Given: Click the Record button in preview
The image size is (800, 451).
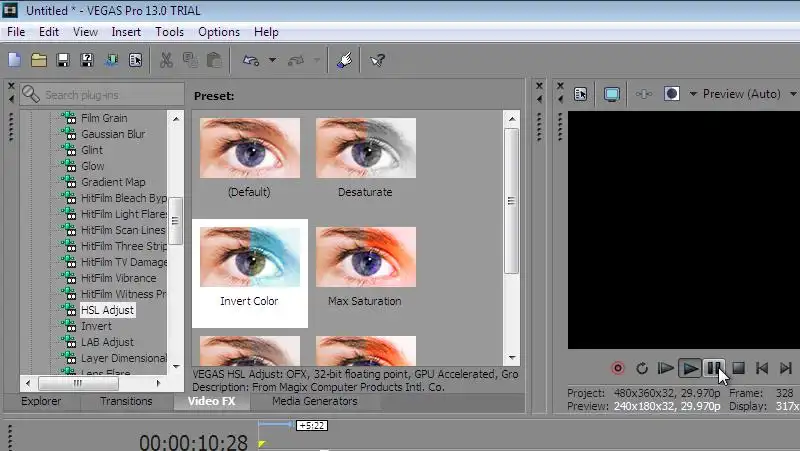Looking at the screenshot, I should [617, 368].
